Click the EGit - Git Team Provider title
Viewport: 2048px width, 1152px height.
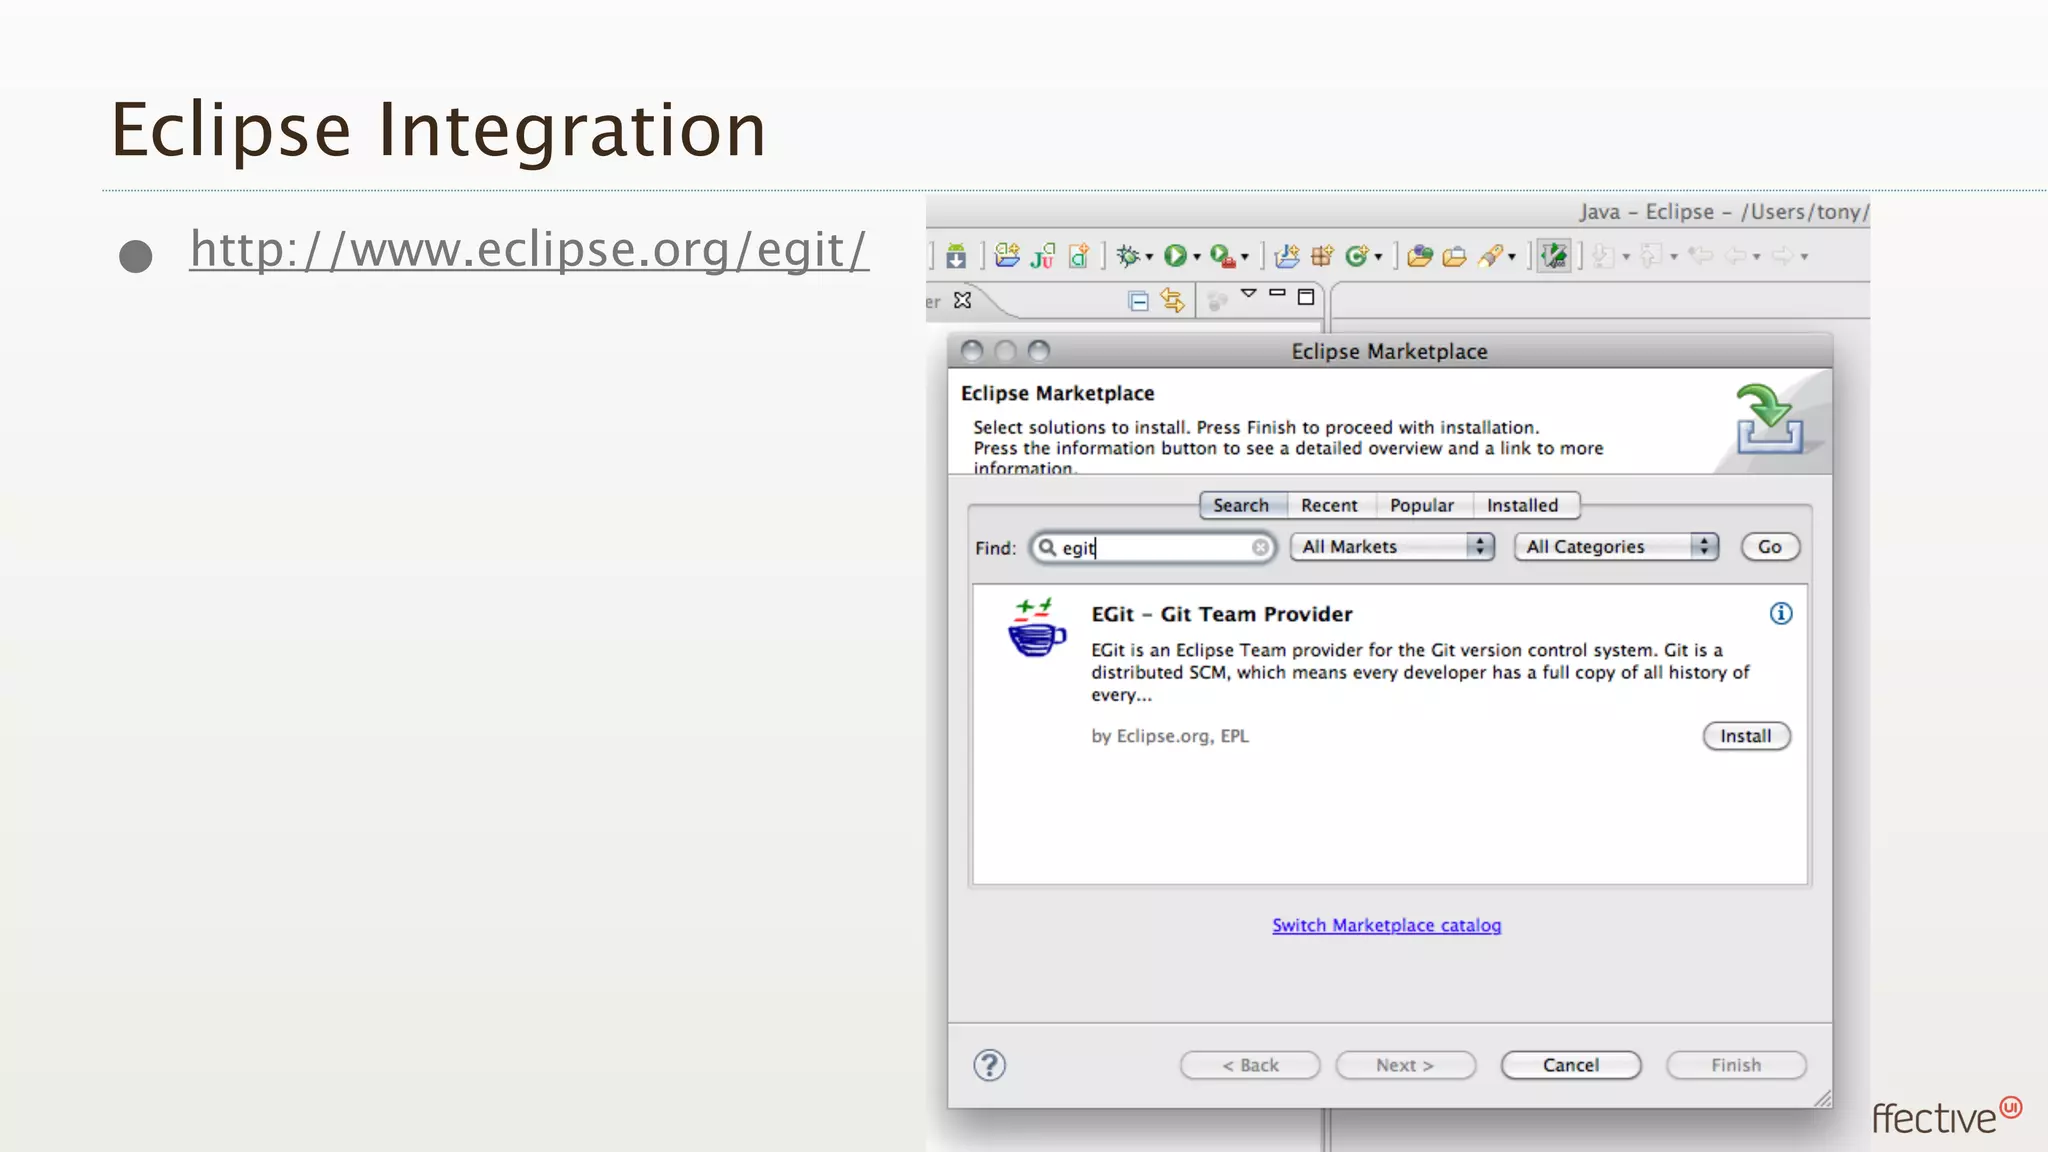pos(1222,614)
